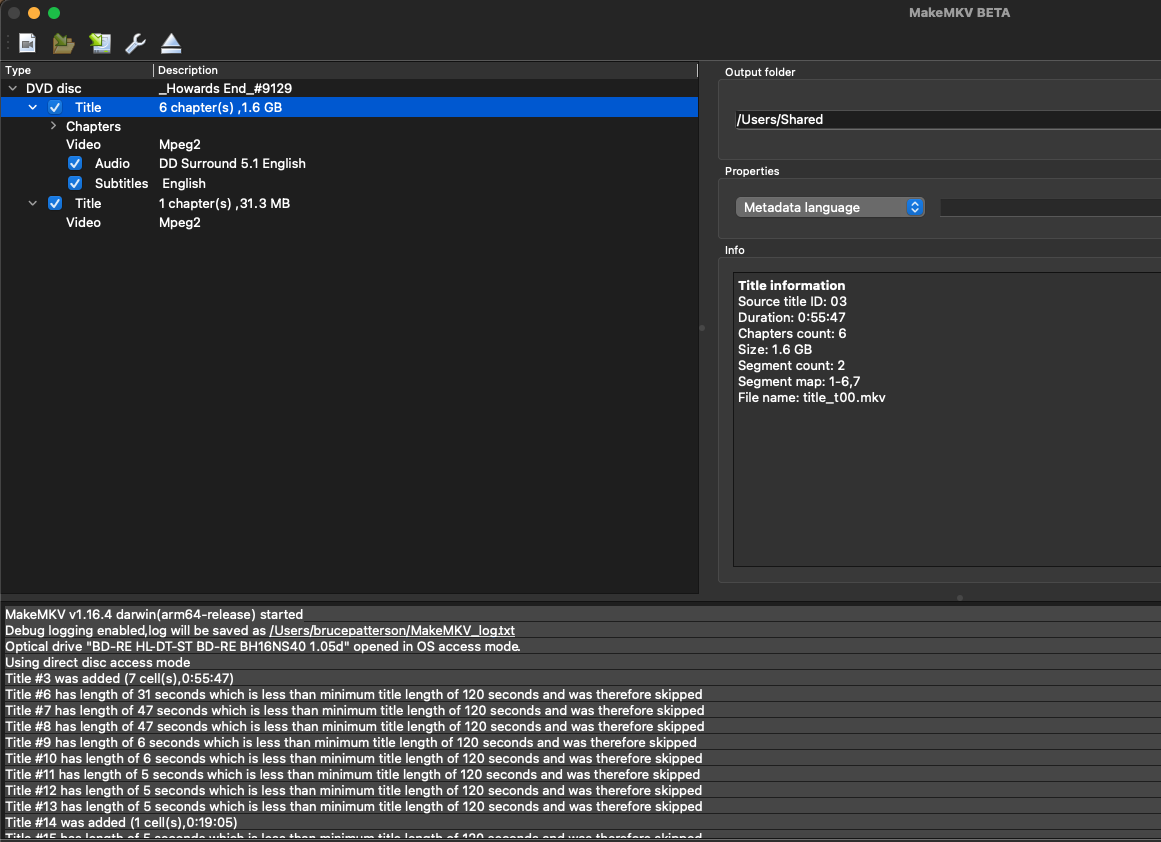Click log line for skipped Title #6
The height and width of the screenshot is (842, 1161).
(354, 695)
